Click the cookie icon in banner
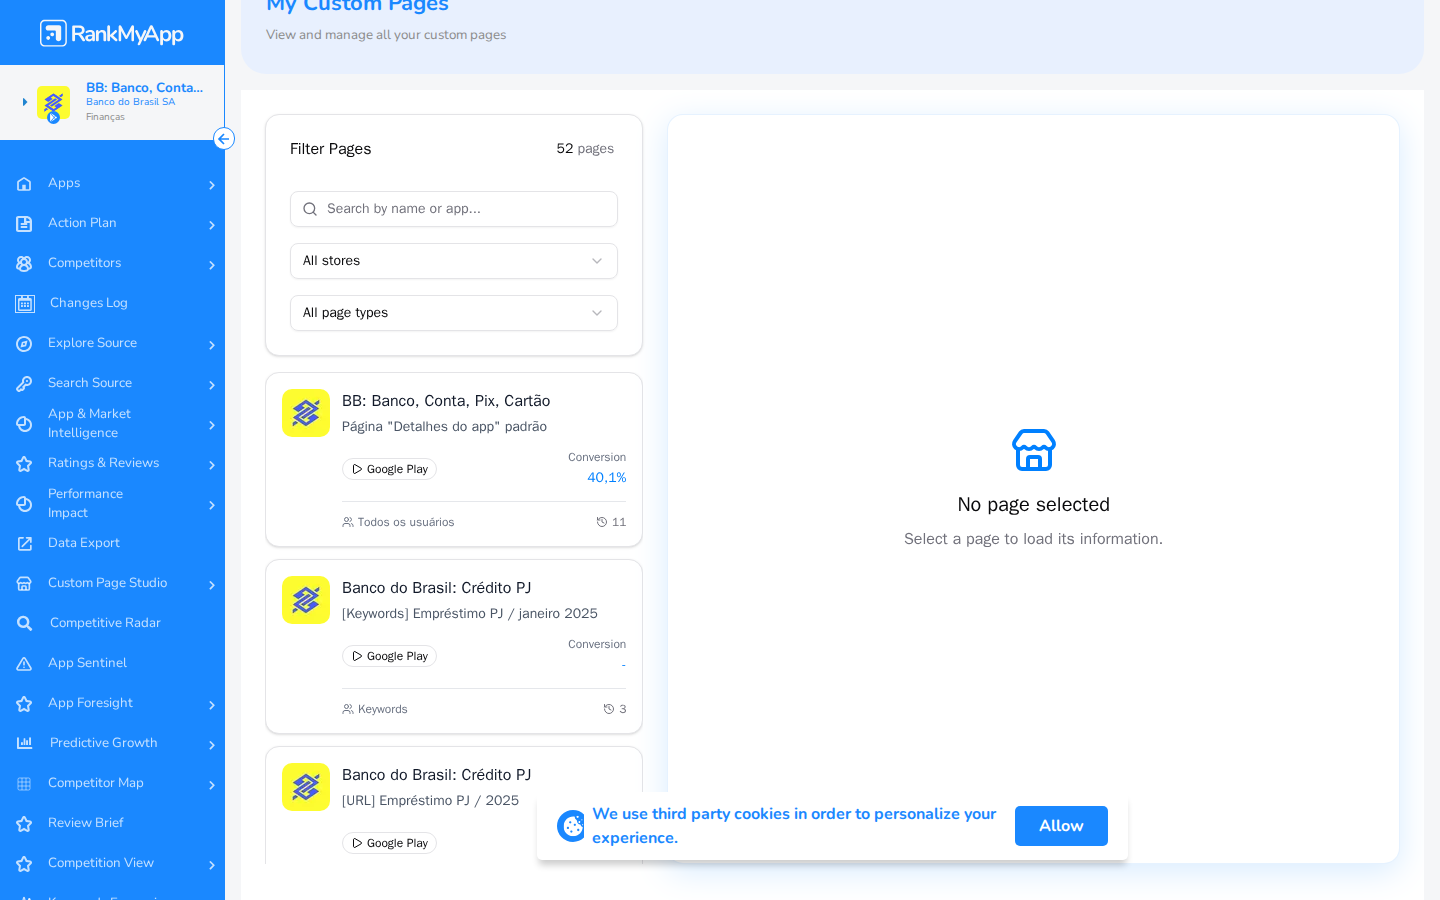1440x900 pixels. tap(572, 826)
